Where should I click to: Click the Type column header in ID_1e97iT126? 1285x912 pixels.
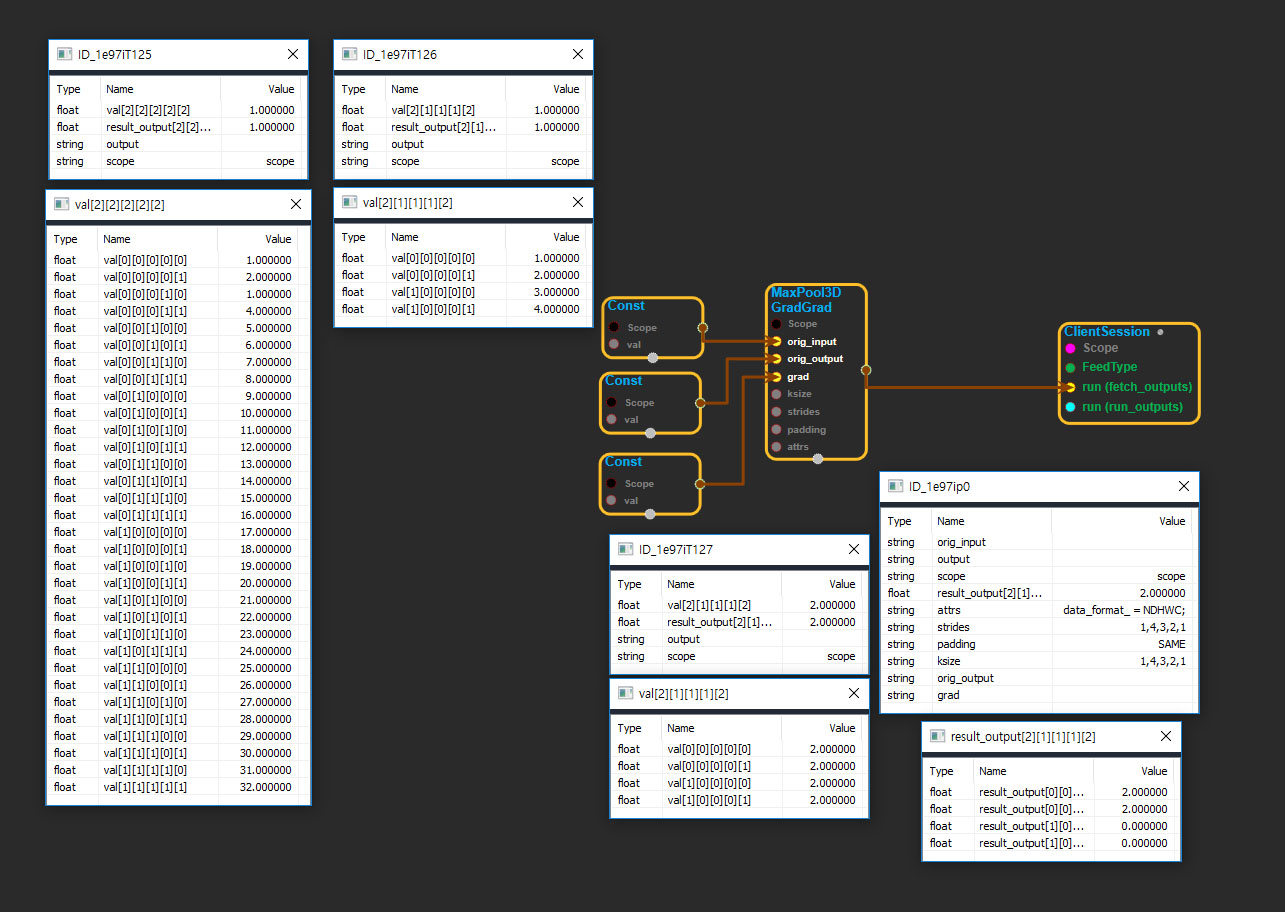tap(352, 89)
